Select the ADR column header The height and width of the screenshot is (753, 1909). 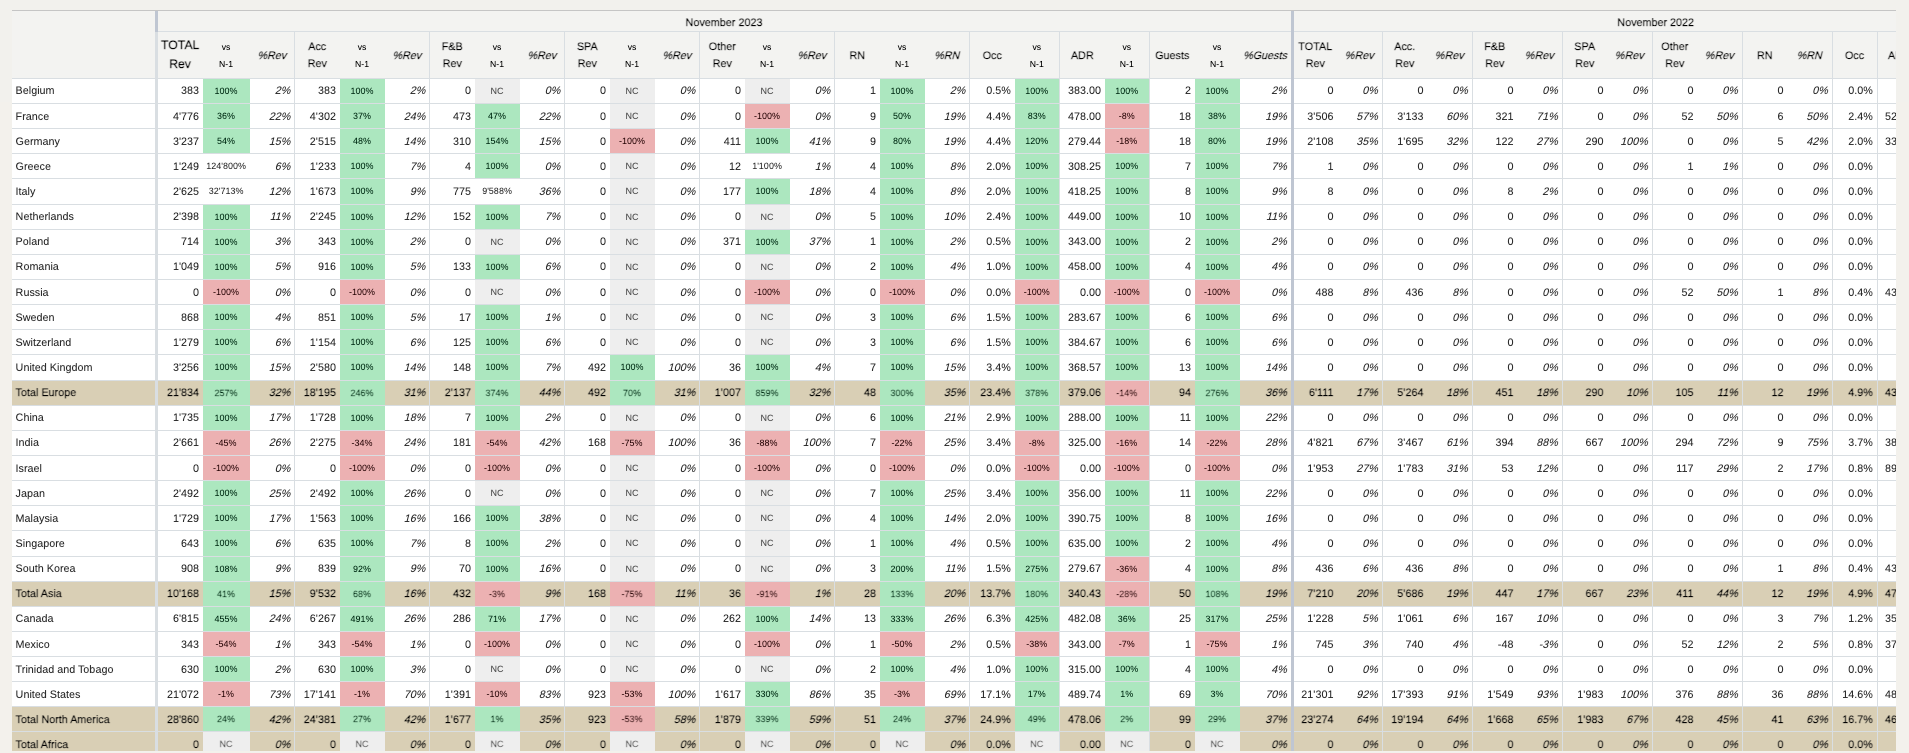click(1082, 56)
